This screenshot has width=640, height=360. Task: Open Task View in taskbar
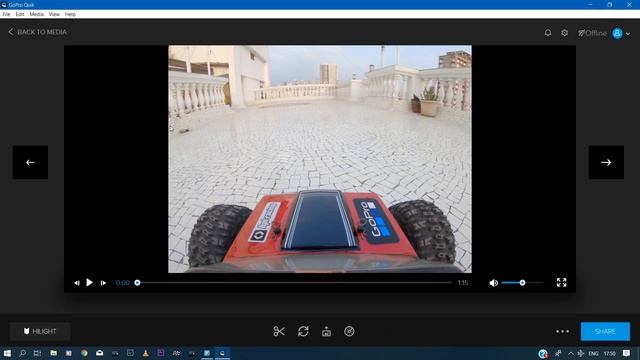click(38, 353)
